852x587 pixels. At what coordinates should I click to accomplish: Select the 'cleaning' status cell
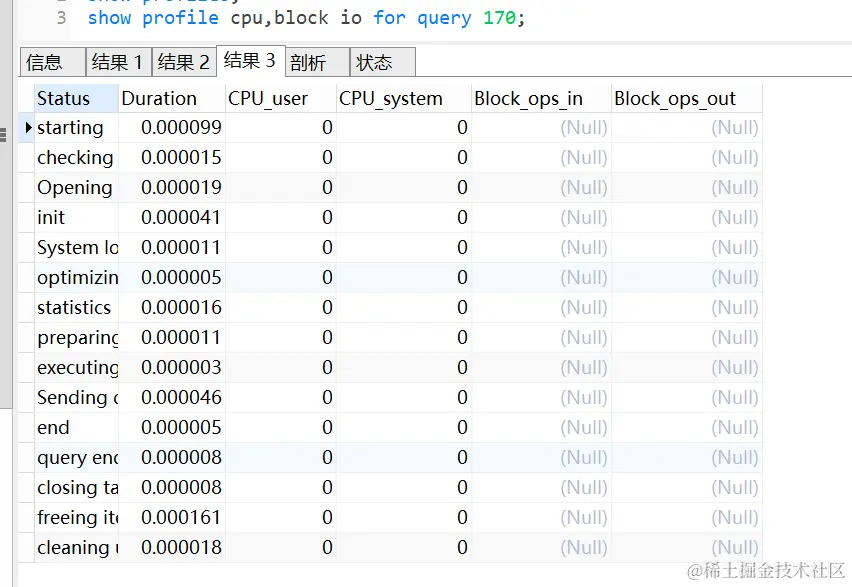(x=76, y=547)
